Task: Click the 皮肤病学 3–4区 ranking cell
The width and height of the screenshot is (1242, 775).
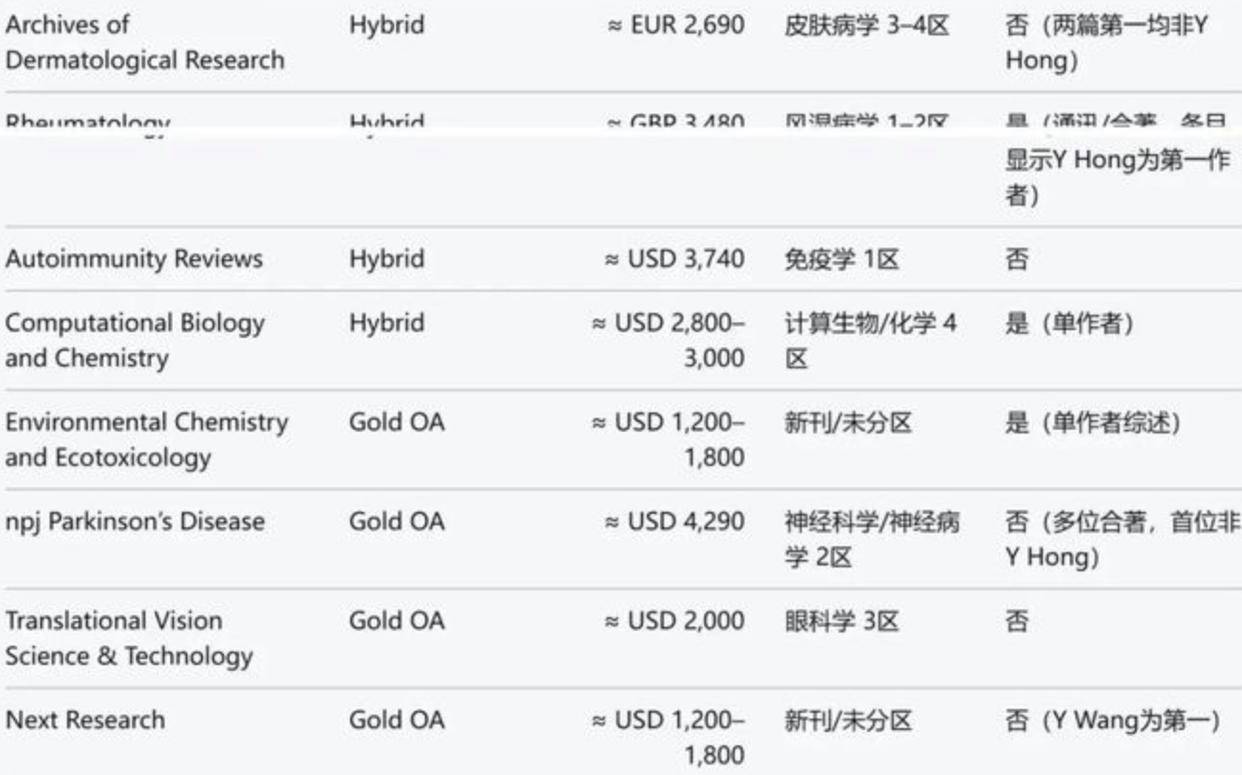Action: click(x=866, y=25)
